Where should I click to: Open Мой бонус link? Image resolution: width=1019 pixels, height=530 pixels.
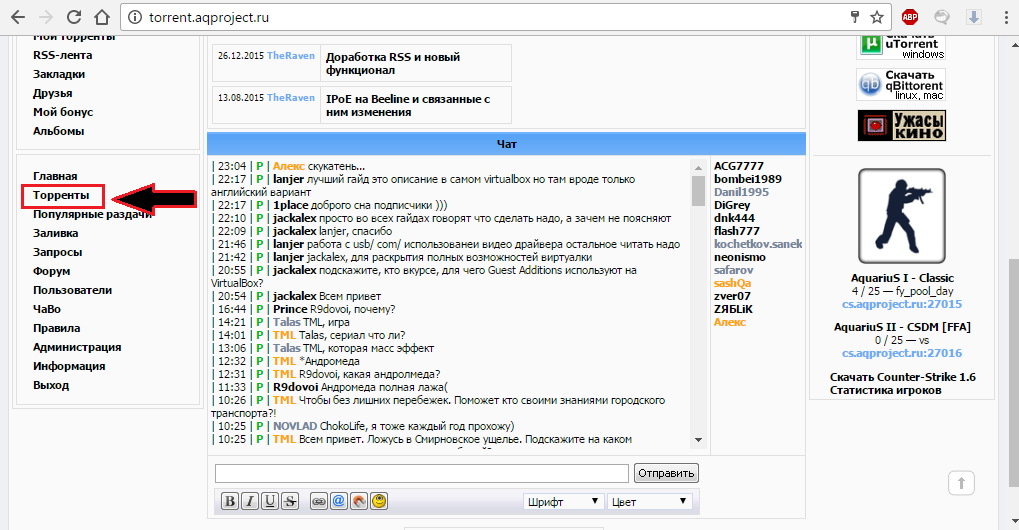point(63,112)
